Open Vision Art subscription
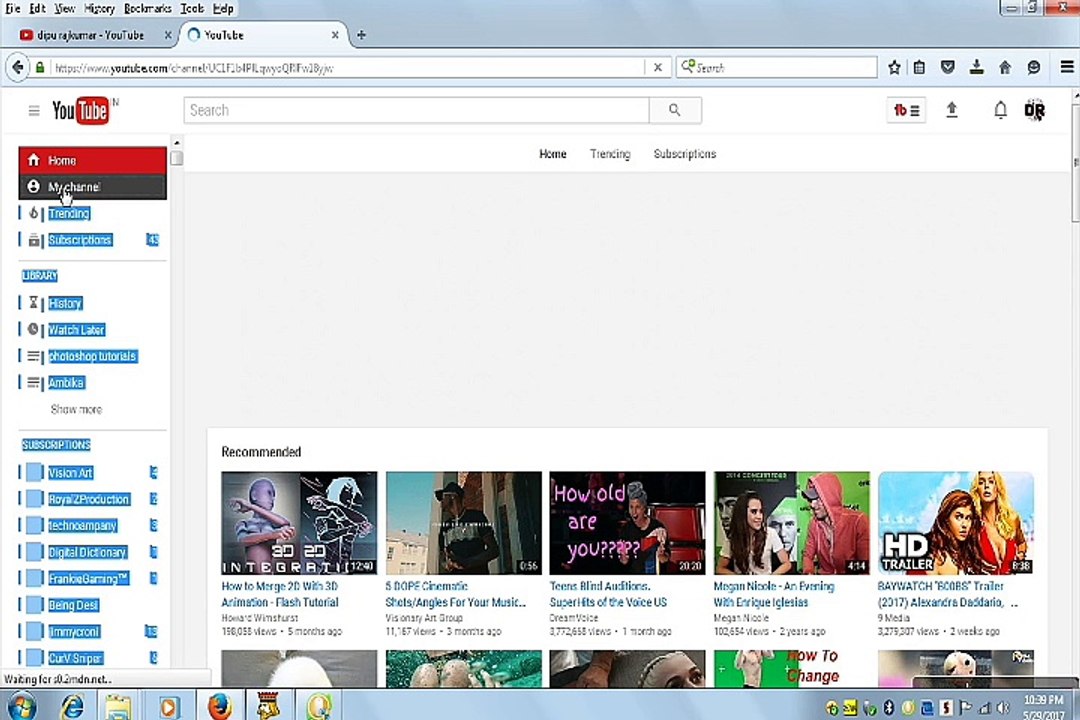 pos(70,473)
